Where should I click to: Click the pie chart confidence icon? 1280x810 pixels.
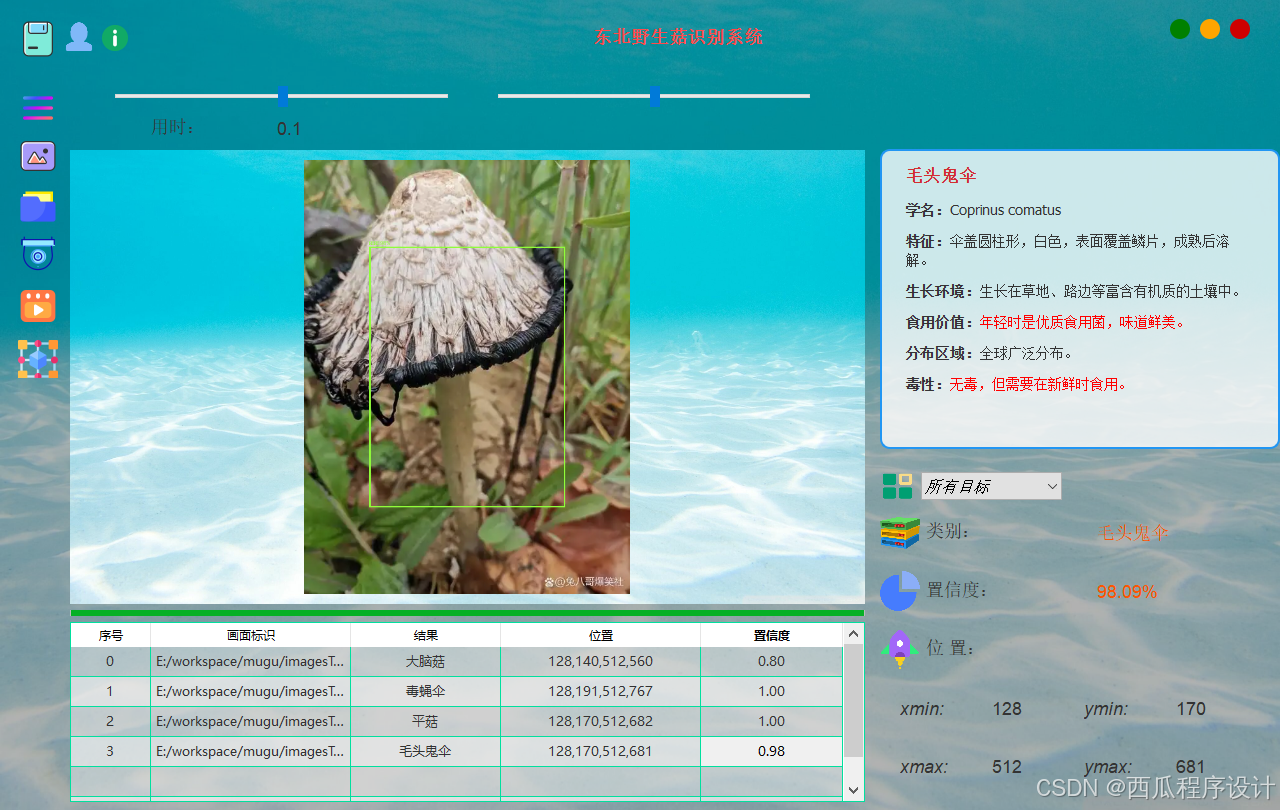900,591
